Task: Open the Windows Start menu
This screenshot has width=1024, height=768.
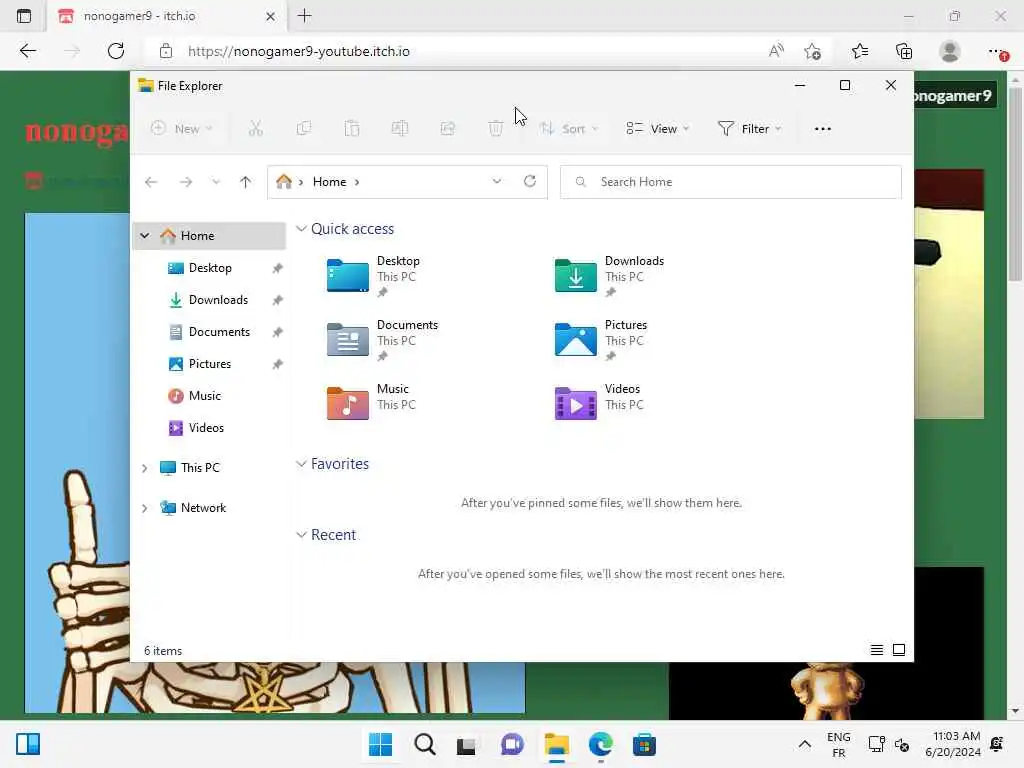Action: coord(380,744)
